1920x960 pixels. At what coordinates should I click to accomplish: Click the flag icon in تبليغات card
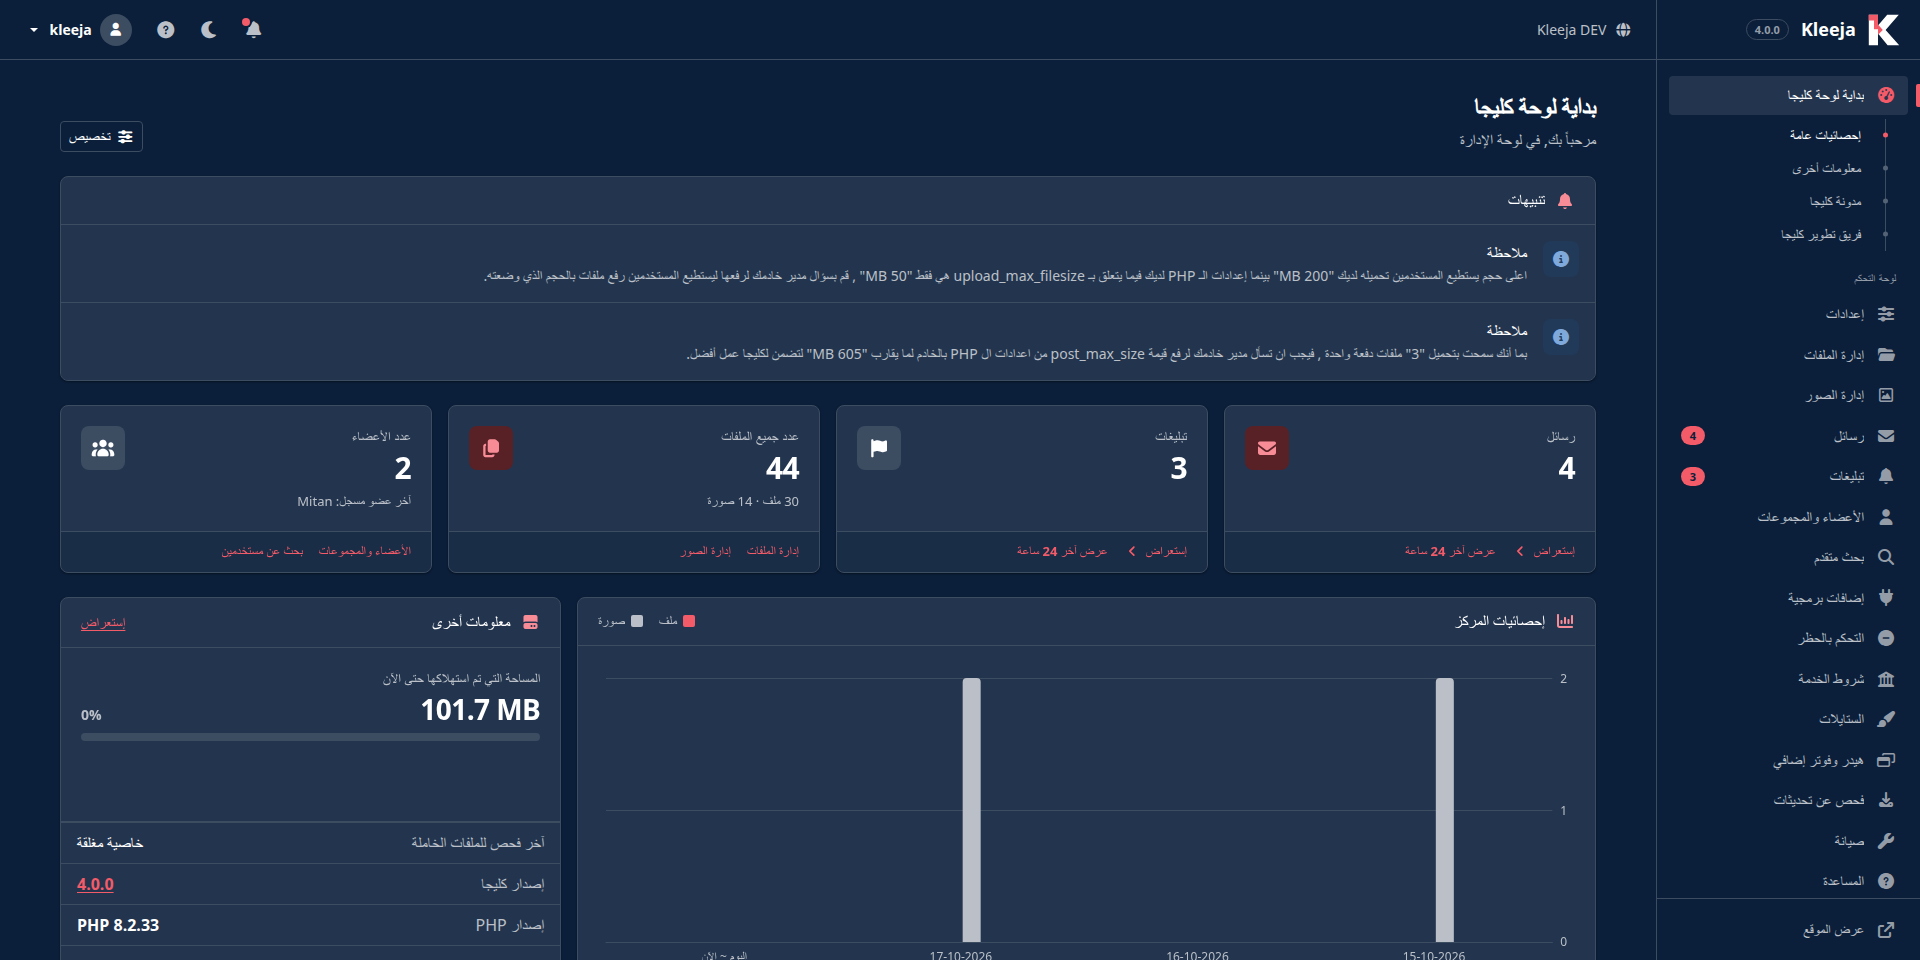(x=879, y=448)
